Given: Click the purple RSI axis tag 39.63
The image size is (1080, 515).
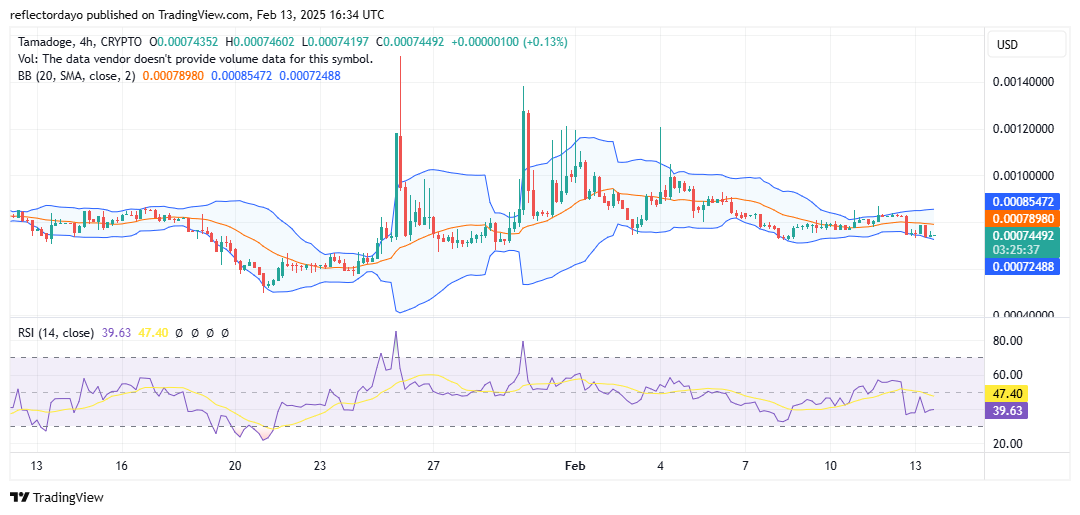Looking at the screenshot, I should pos(1008,412).
